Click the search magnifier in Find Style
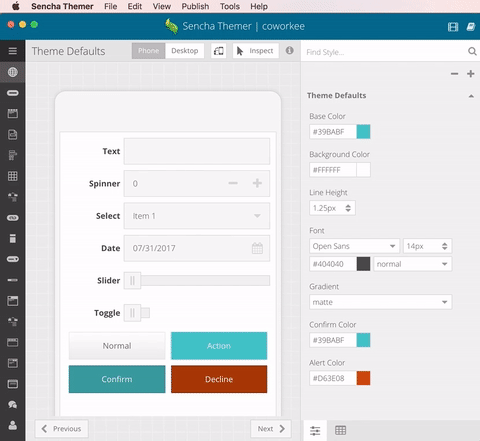The width and height of the screenshot is (480, 441). (472, 51)
